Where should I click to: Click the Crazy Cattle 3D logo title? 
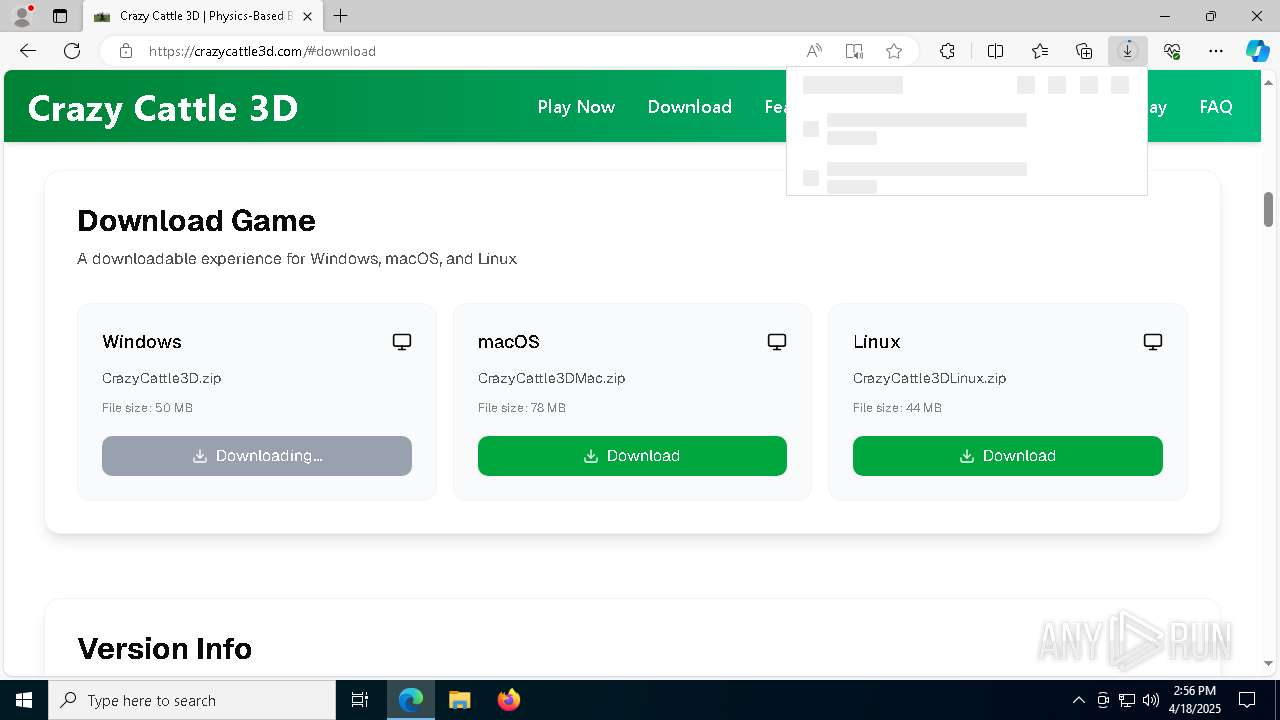pyautogui.click(x=163, y=108)
